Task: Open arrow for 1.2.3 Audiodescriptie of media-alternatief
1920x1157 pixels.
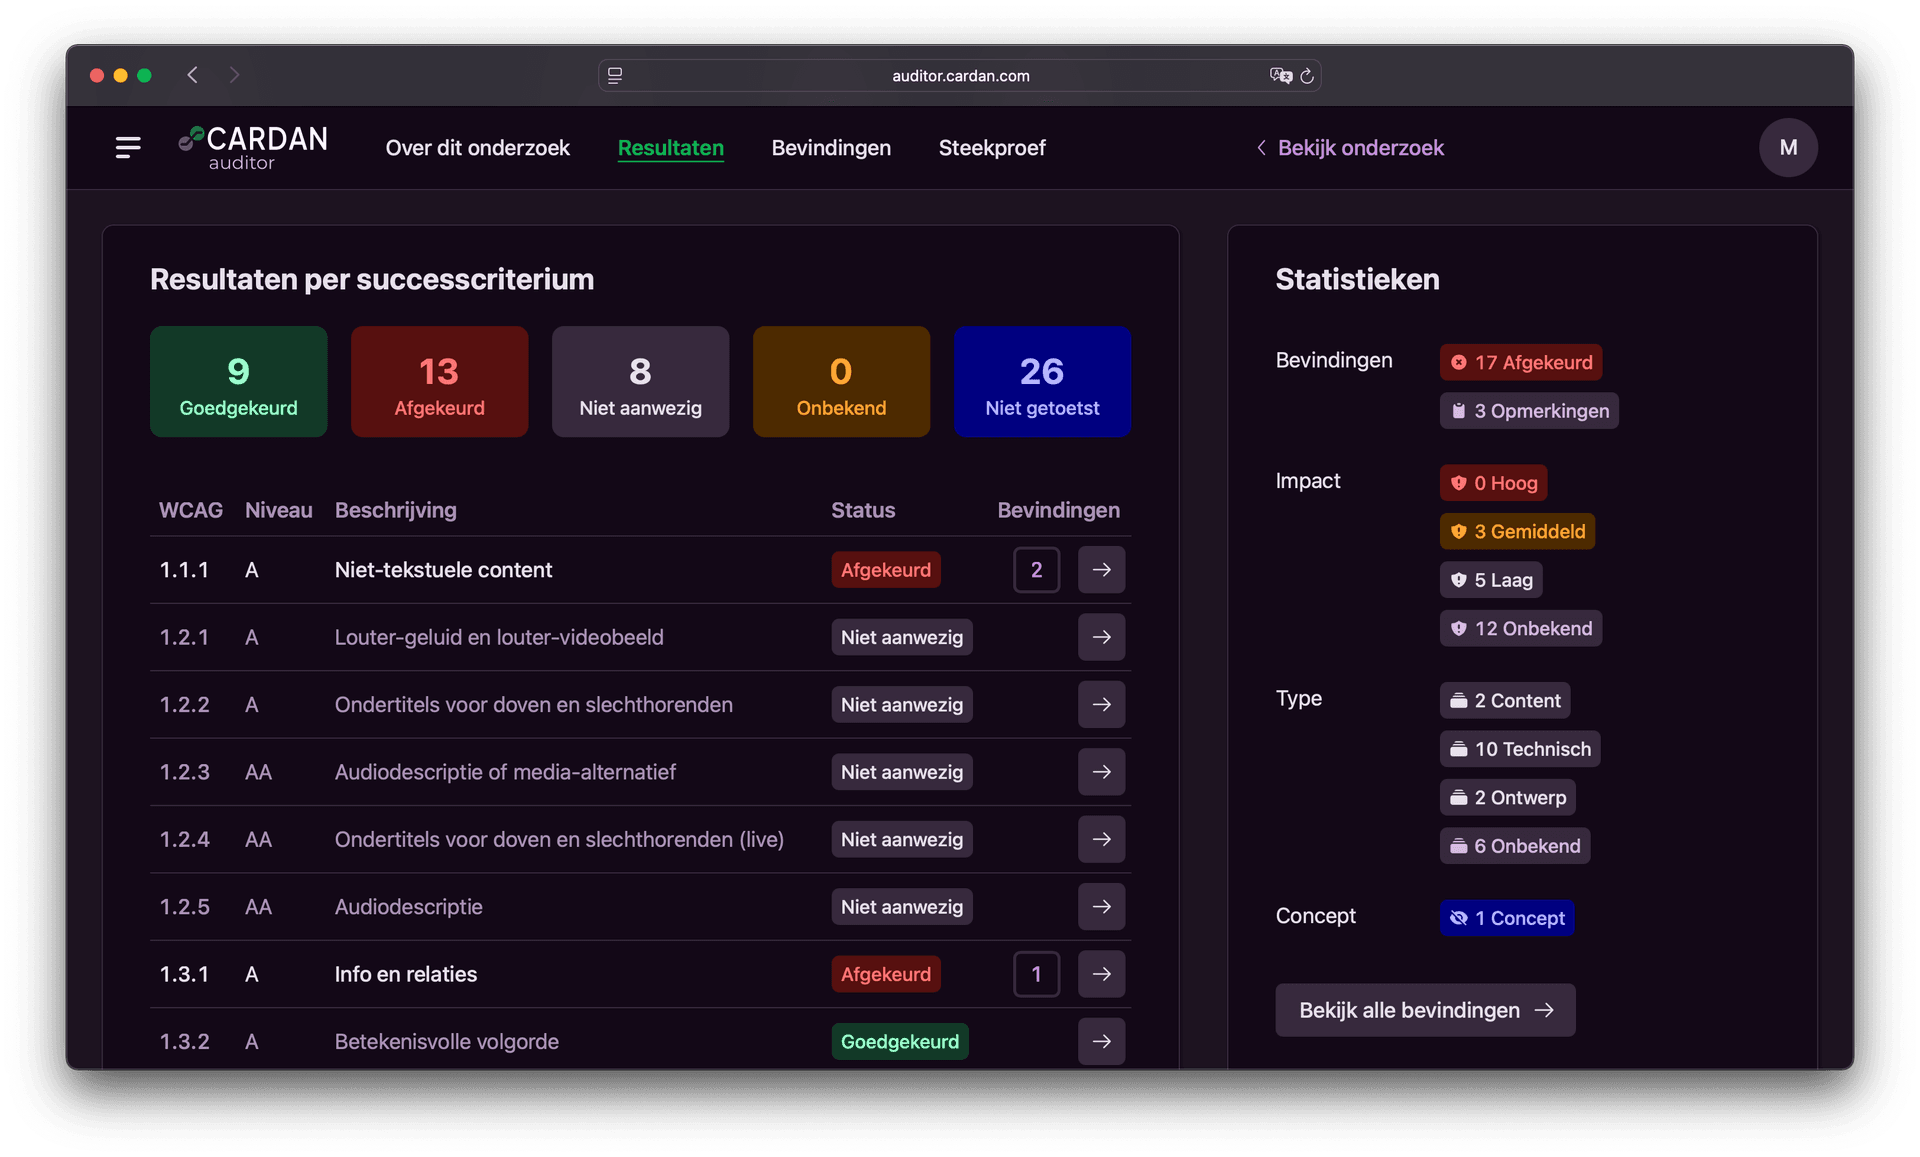Action: (1101, 772)
